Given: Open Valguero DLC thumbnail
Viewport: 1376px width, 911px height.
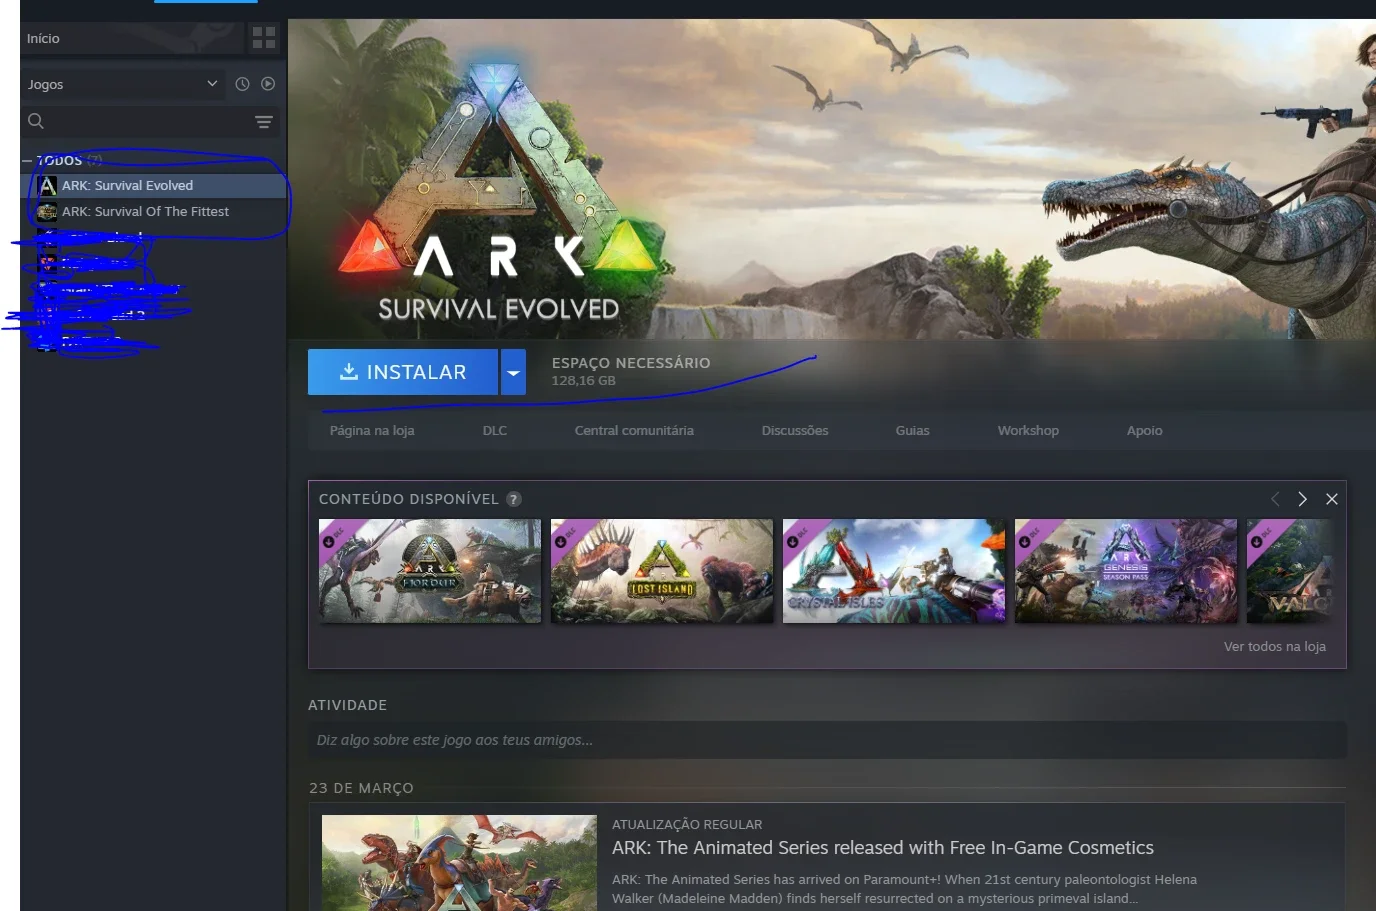Looking at the screenshot, I should [1290, 571].
